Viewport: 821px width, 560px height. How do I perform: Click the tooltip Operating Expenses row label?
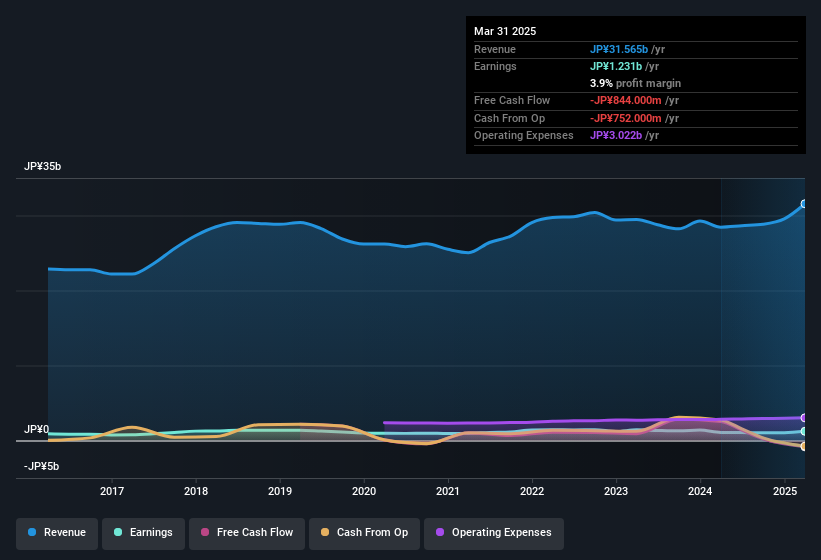(524, 136)
